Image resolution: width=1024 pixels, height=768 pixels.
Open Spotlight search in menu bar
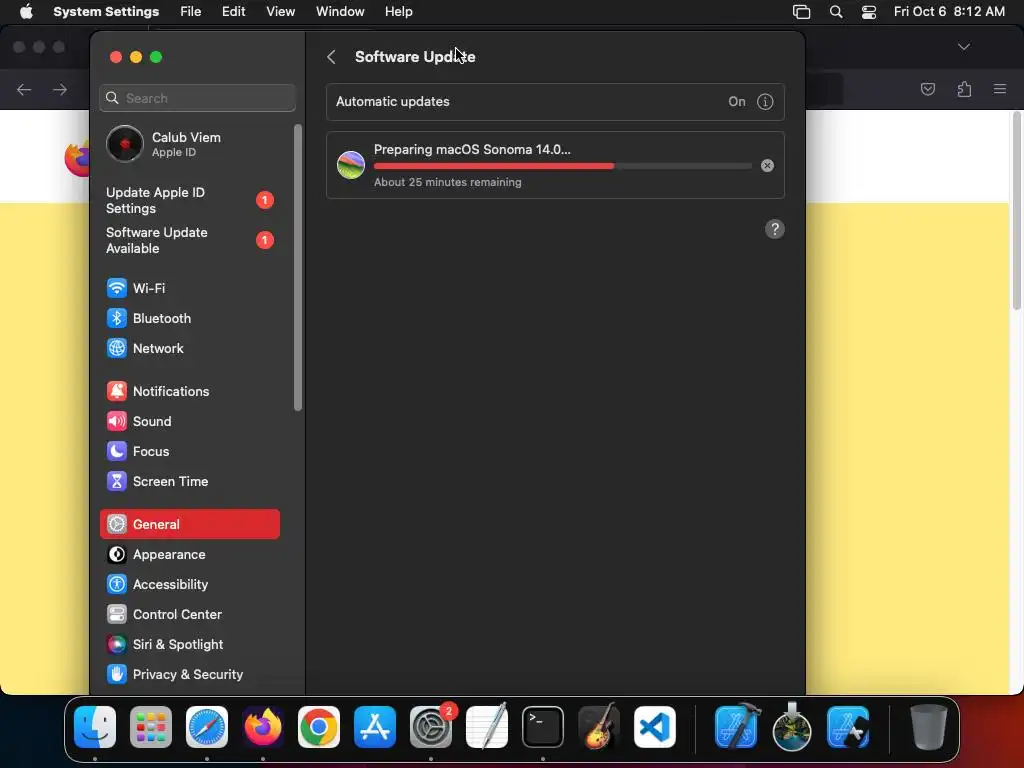click(836, 12)
